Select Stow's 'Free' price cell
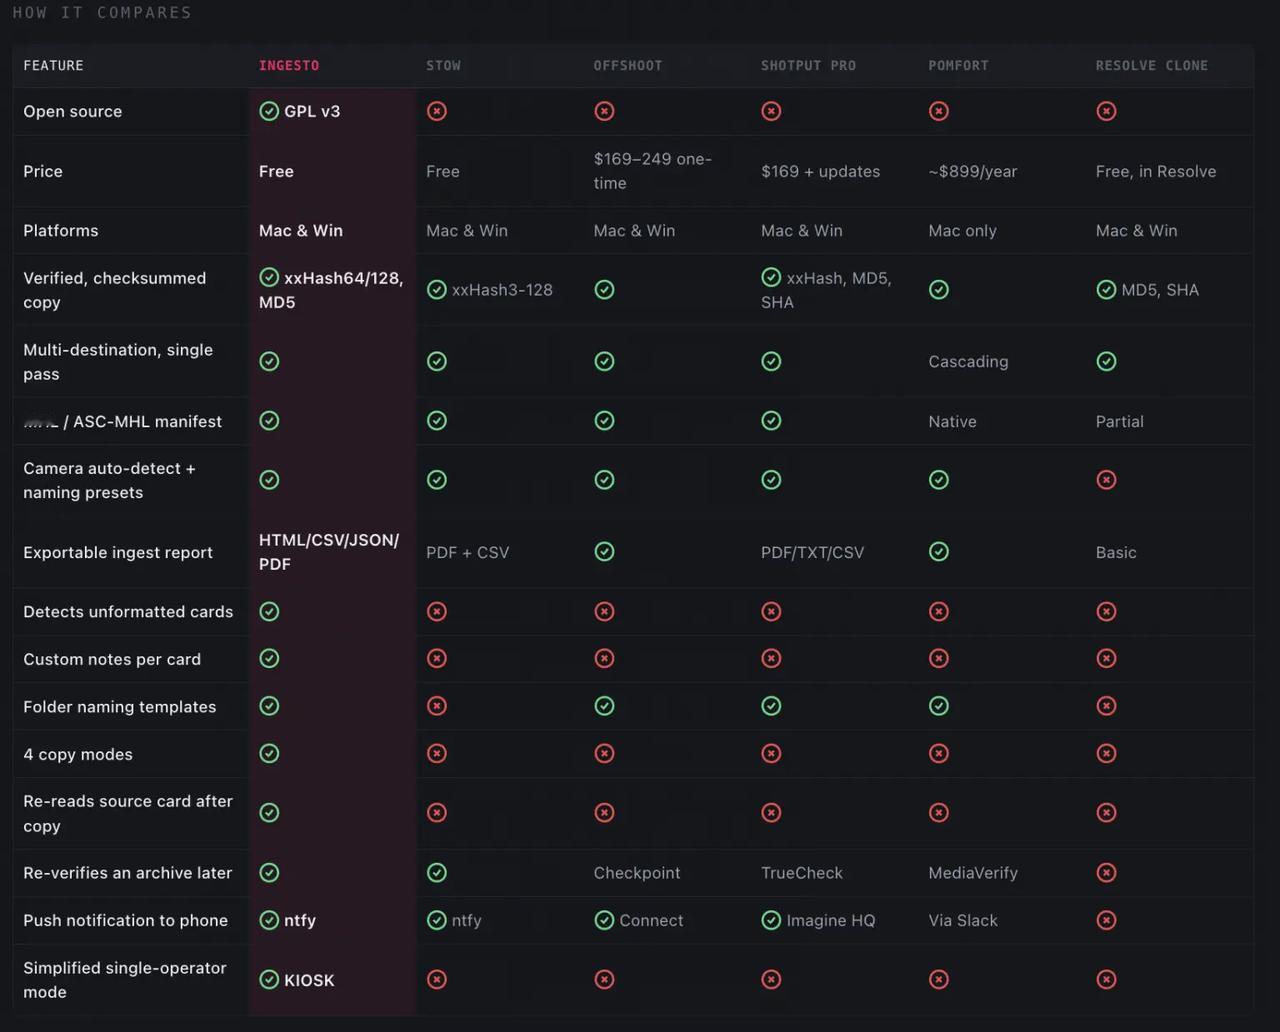 coord(443,171)
